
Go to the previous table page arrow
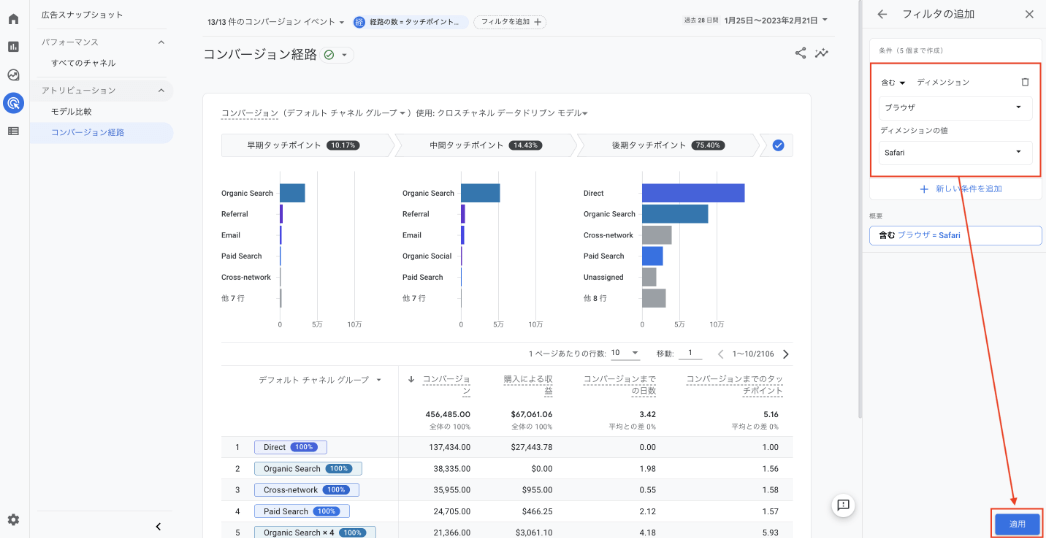point(720,354)
